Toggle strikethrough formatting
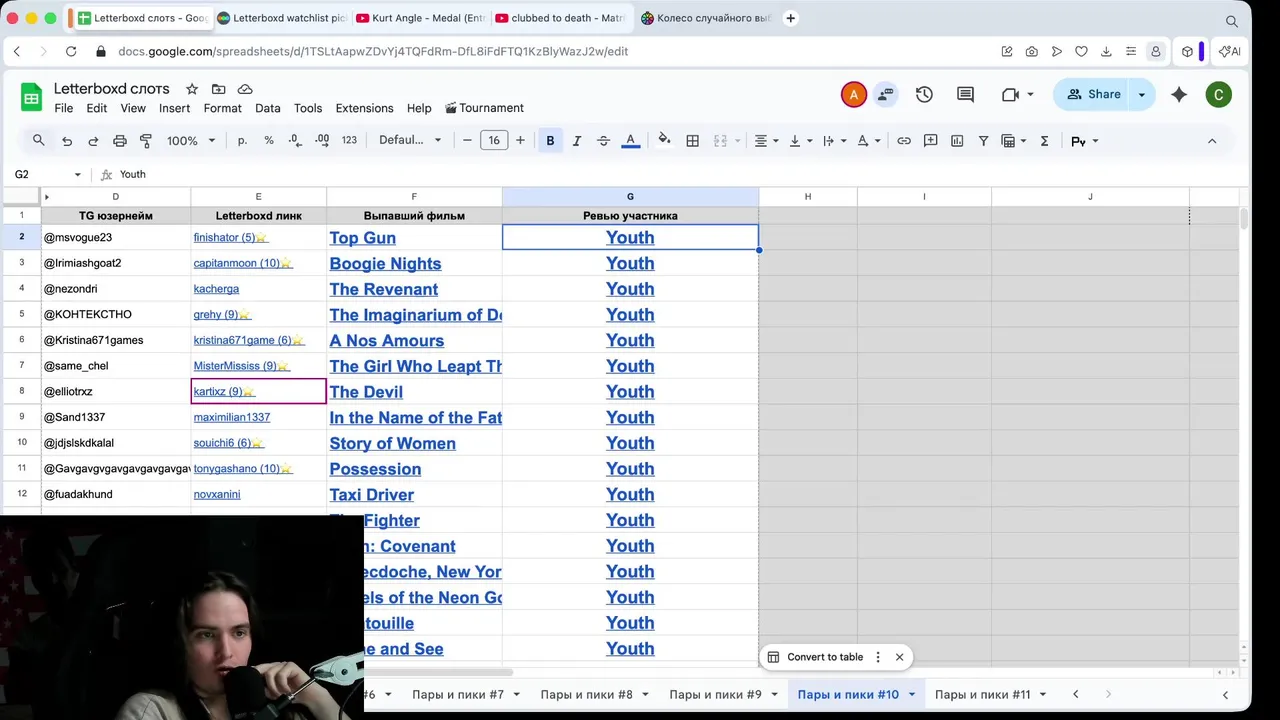The width and height of the screenshot is (1280, 720). (x=603, y=141)
